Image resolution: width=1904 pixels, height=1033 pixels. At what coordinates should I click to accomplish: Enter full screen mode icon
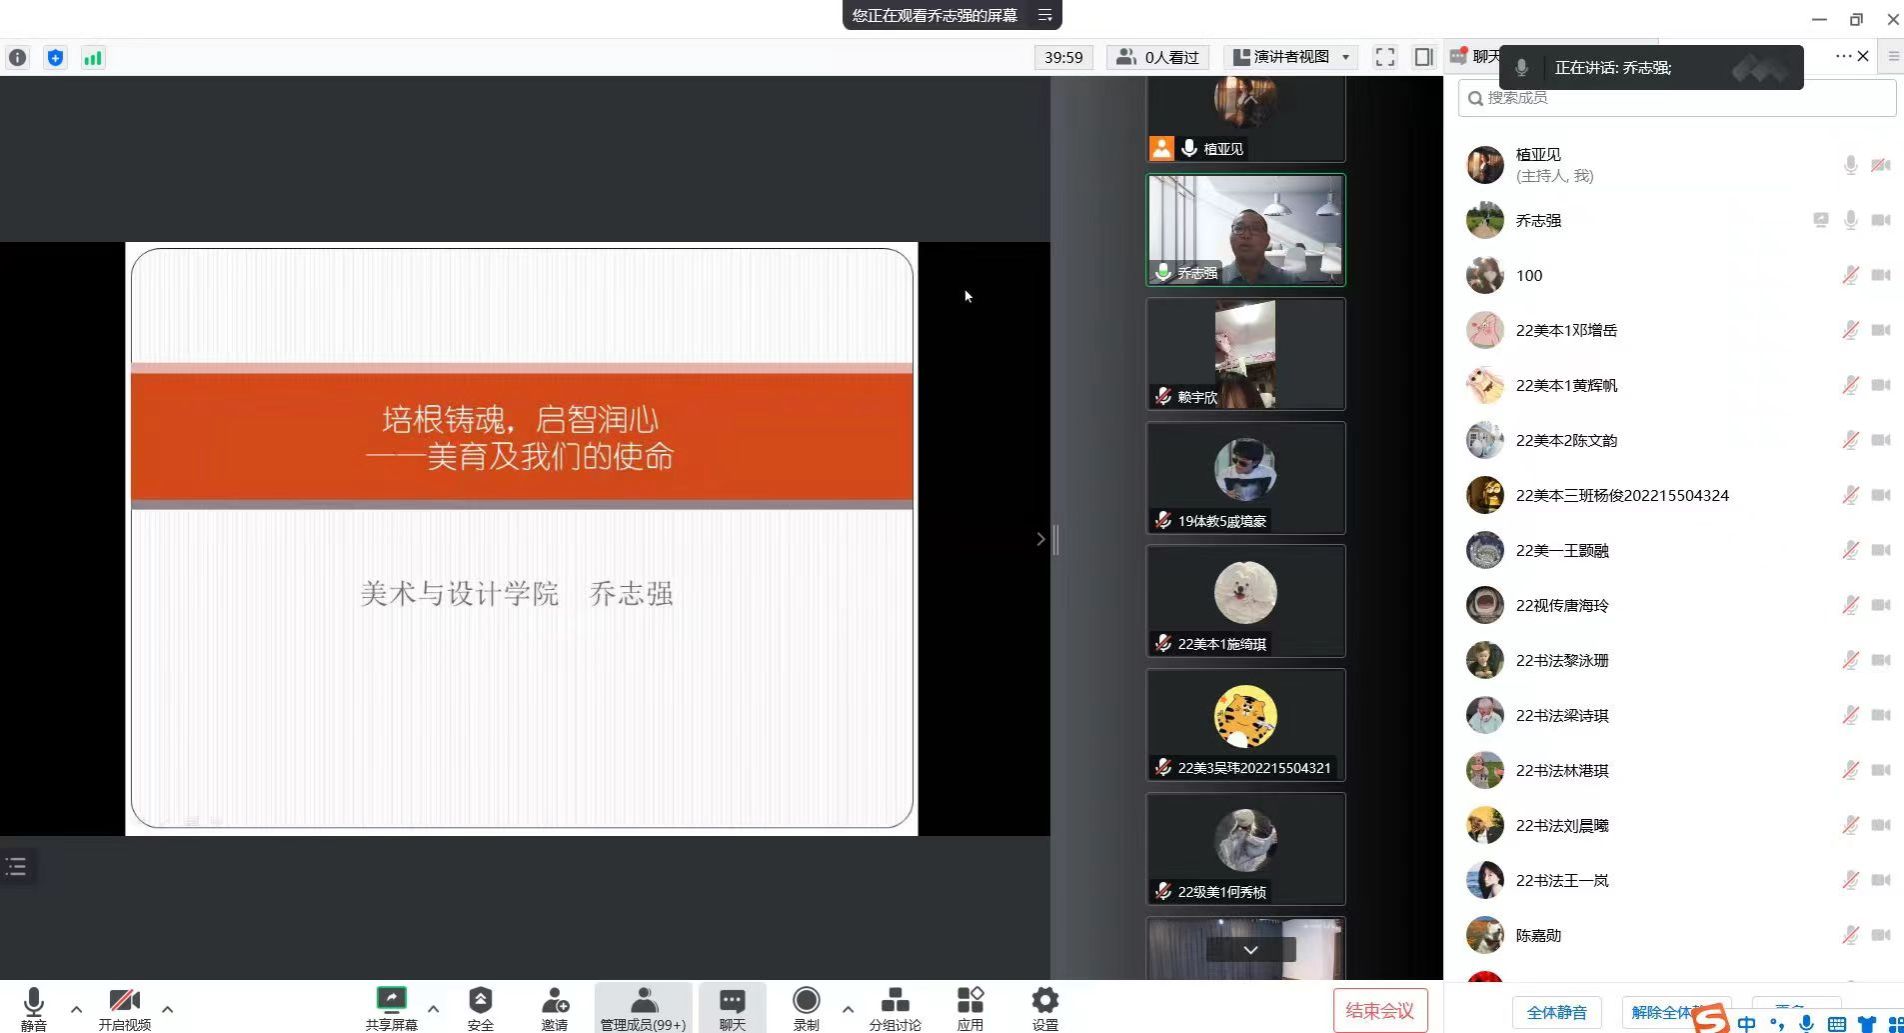1385,57
